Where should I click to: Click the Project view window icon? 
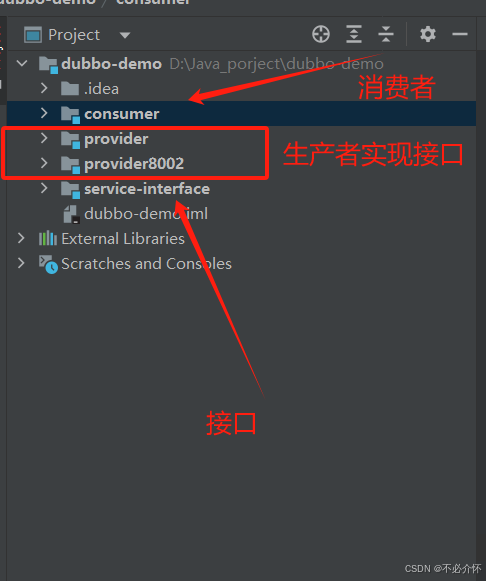(33, 35)
